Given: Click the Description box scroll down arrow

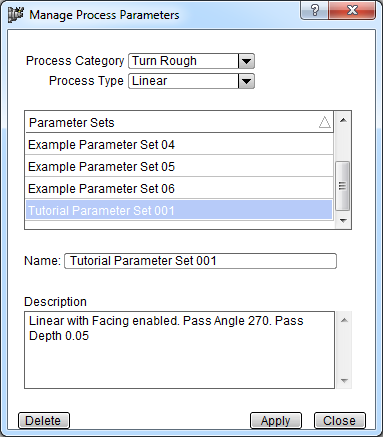Looking at the screenshot, I should point(344,380).
